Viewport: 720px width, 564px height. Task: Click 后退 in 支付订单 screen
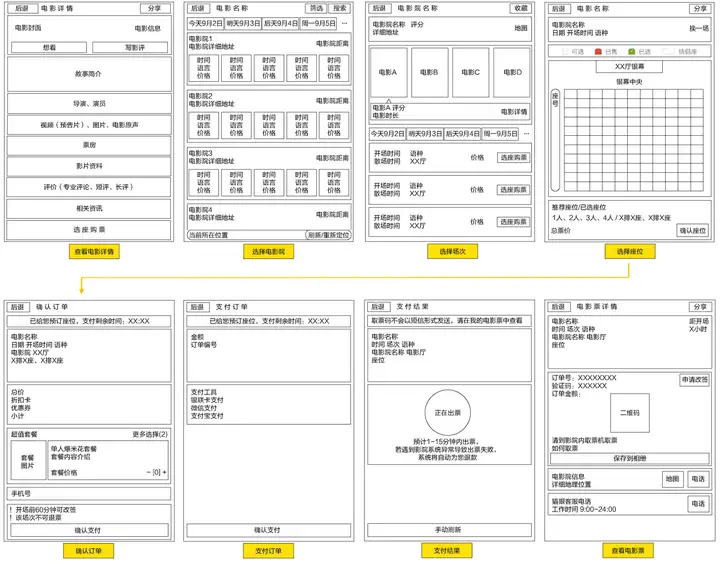pyautogui.click(x=197, y=306)
